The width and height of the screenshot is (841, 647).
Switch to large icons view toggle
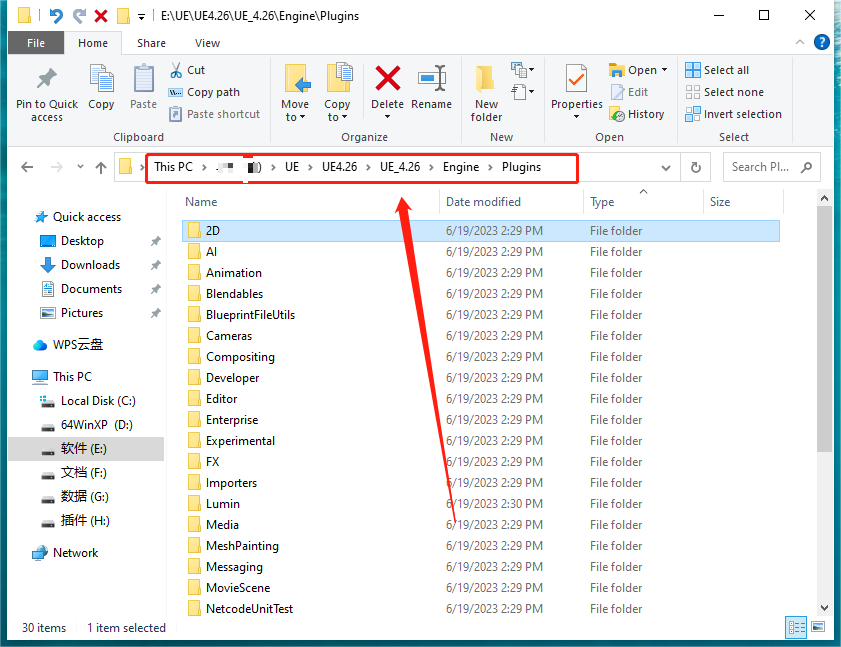pos(818,627)
